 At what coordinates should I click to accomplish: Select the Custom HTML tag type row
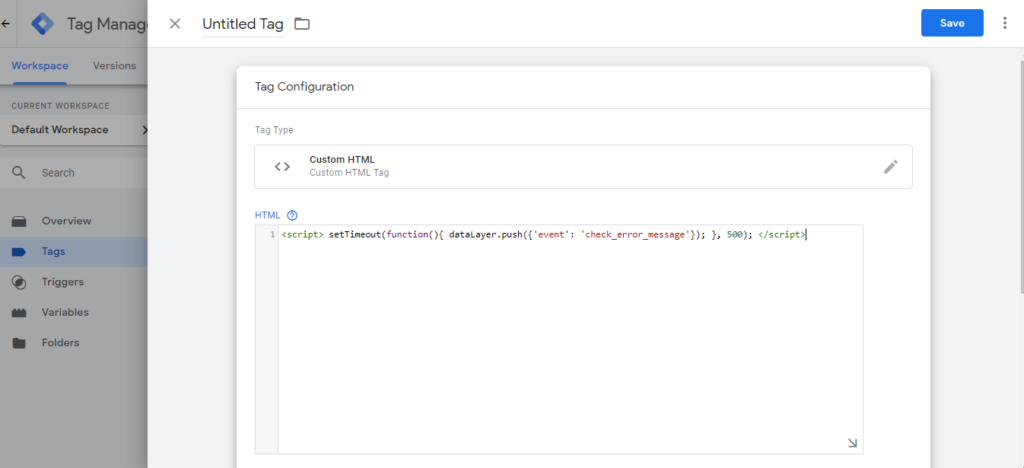click(583, 166)
